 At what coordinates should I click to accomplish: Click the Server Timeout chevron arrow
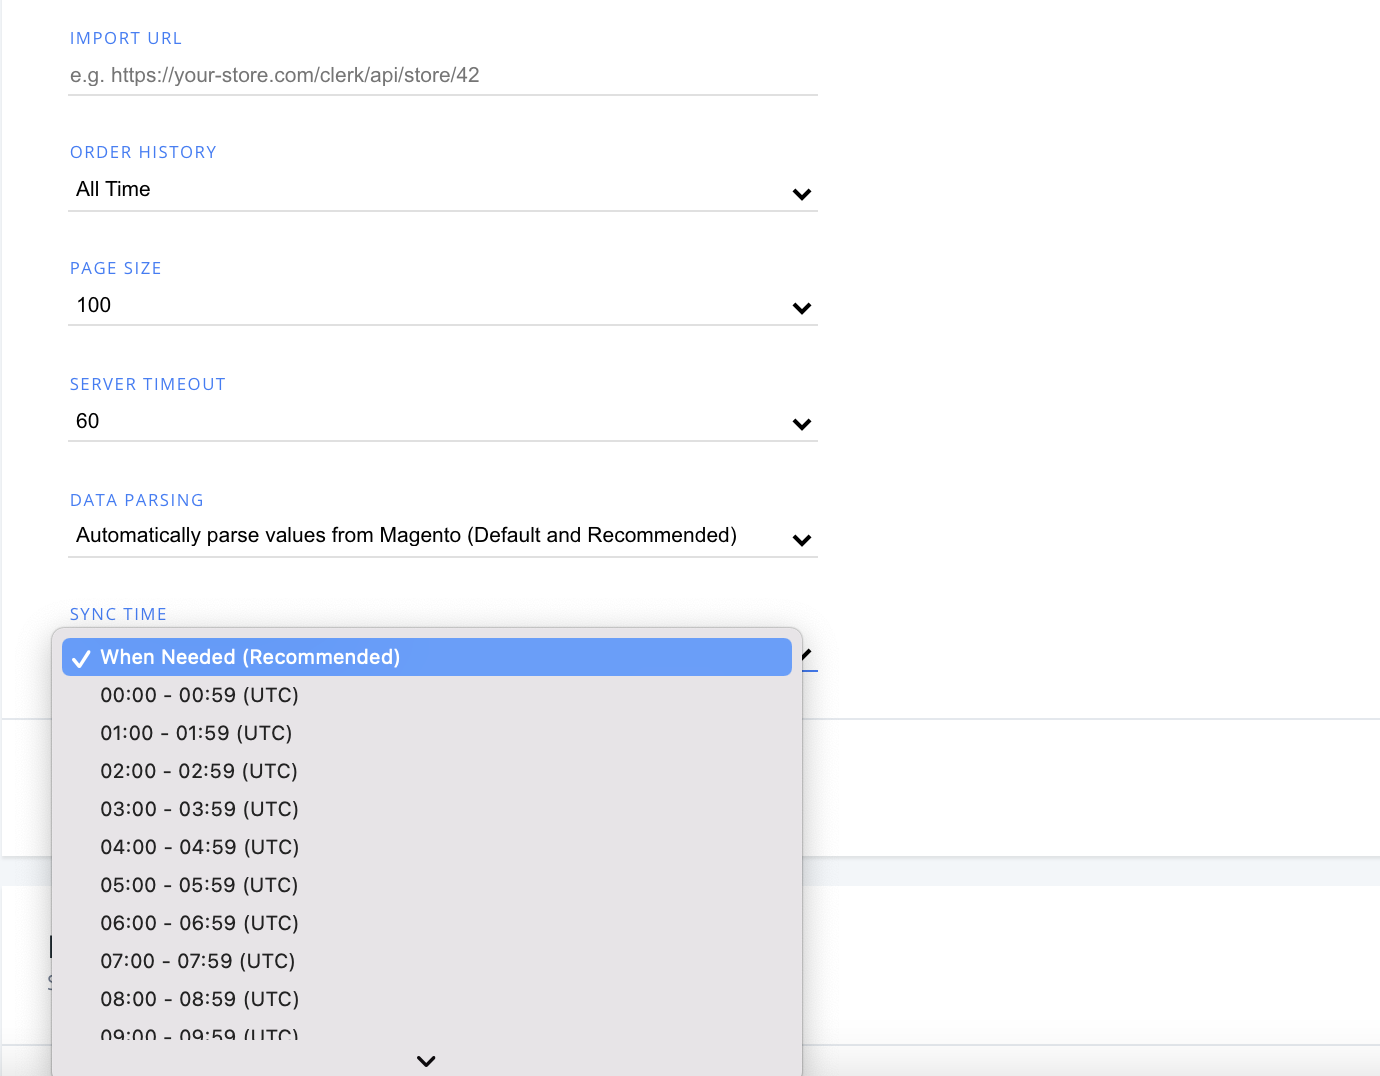(801, 424)
